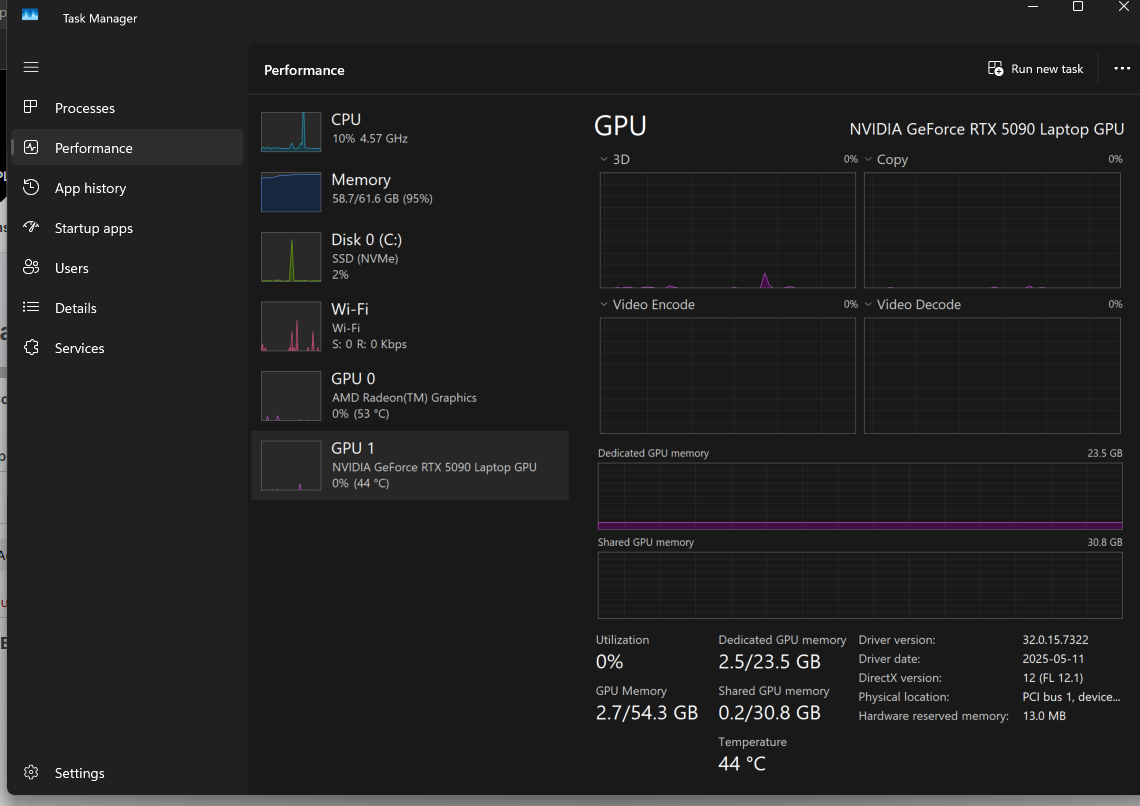Click the Services puzzle-piece icon
This screenshot has width=1140, height=806.
31,348
